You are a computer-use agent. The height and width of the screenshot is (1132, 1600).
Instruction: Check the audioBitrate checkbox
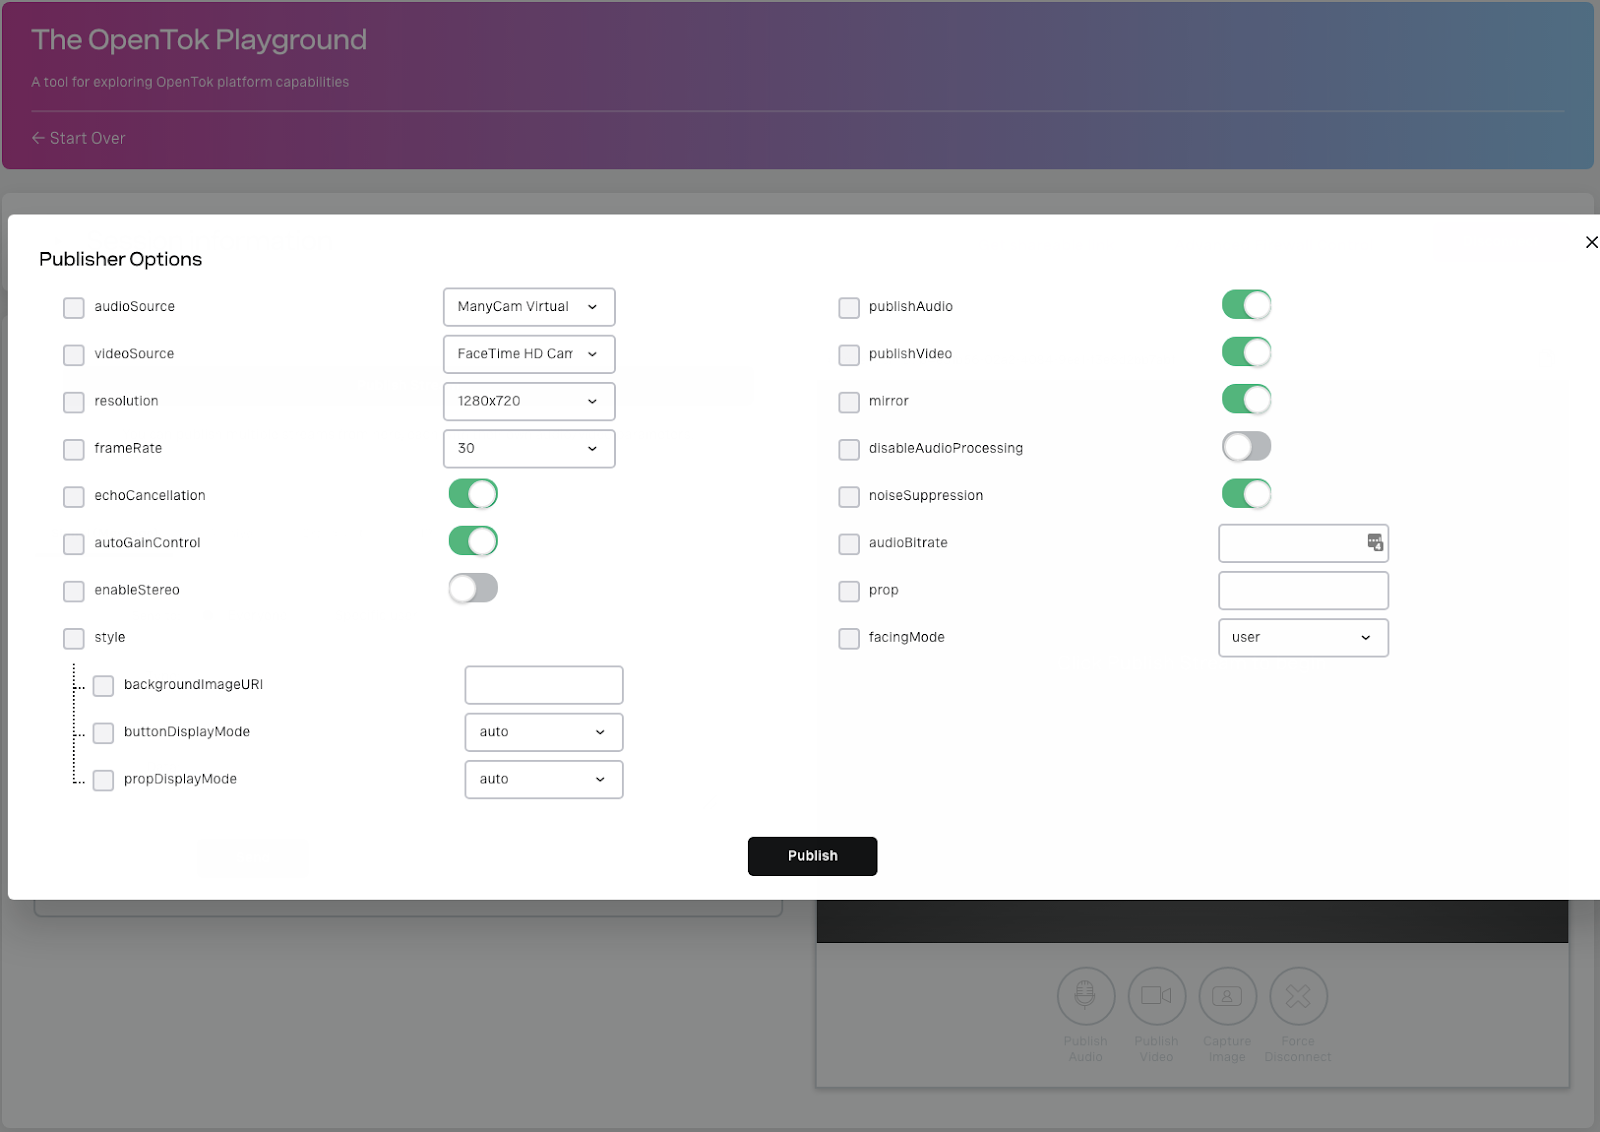[x=849, y=544]
